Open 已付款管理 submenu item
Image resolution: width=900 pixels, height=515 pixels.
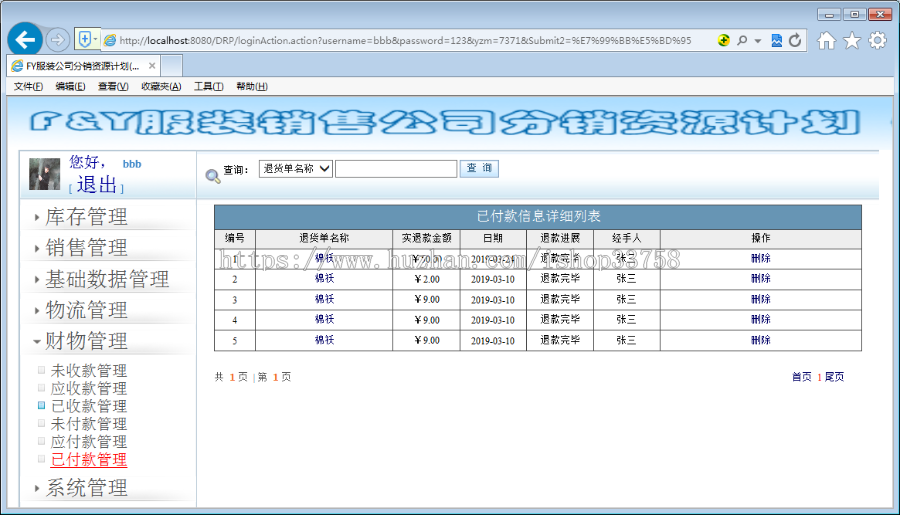coord(89,459)
